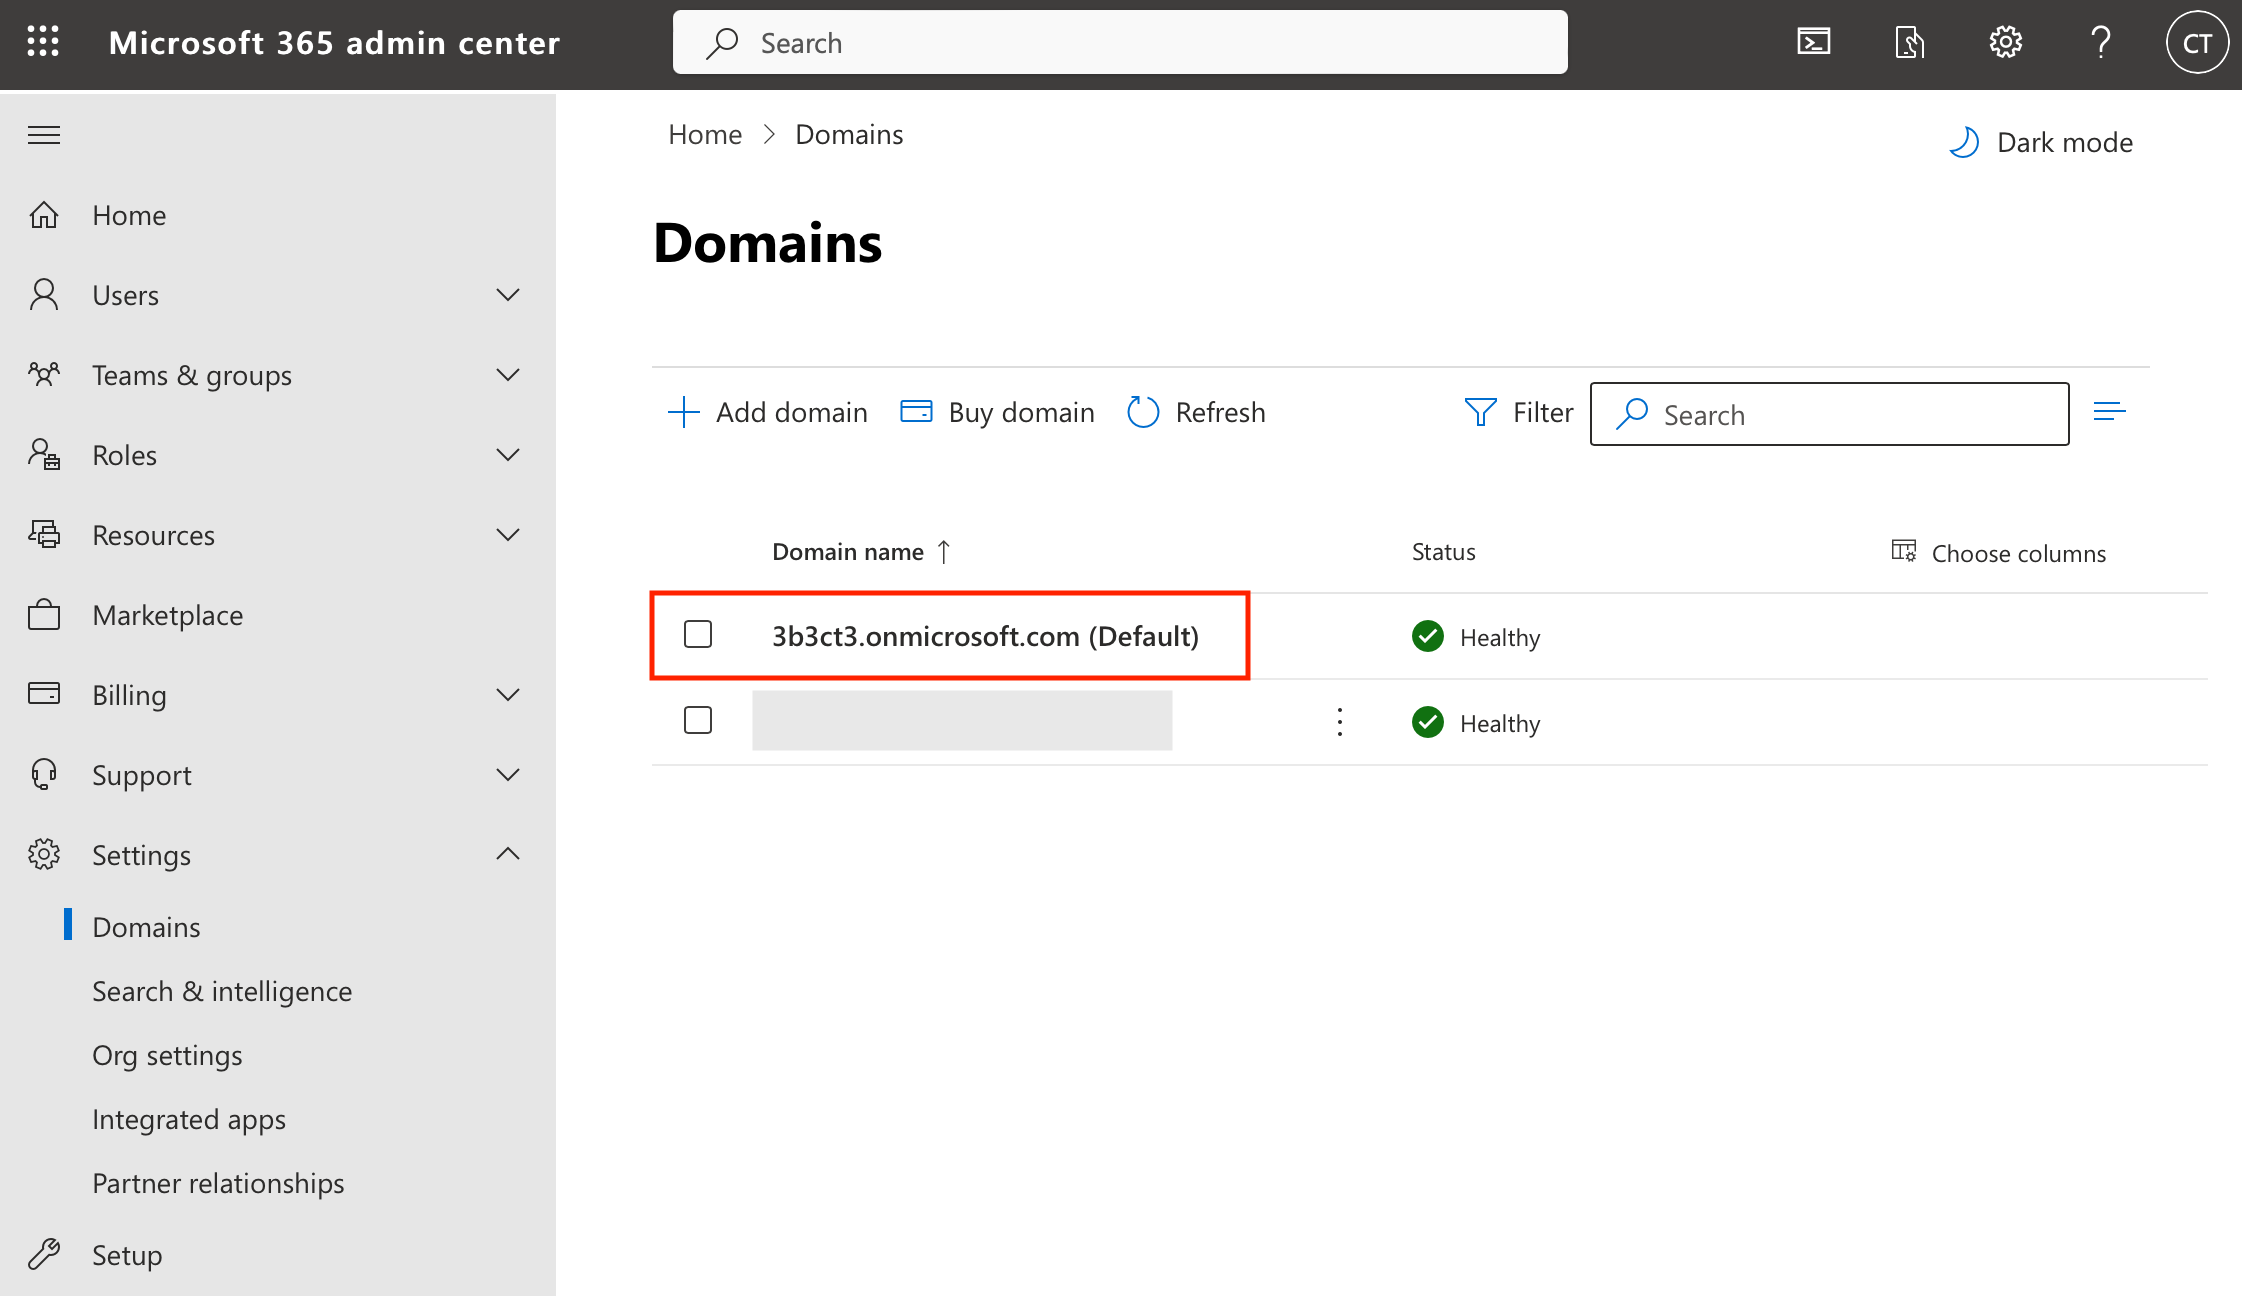Open the 3b3ct3.onmicrosoft.com (Default) domain
Viewport: 2242px width, 1296px height.
(985, 636)
